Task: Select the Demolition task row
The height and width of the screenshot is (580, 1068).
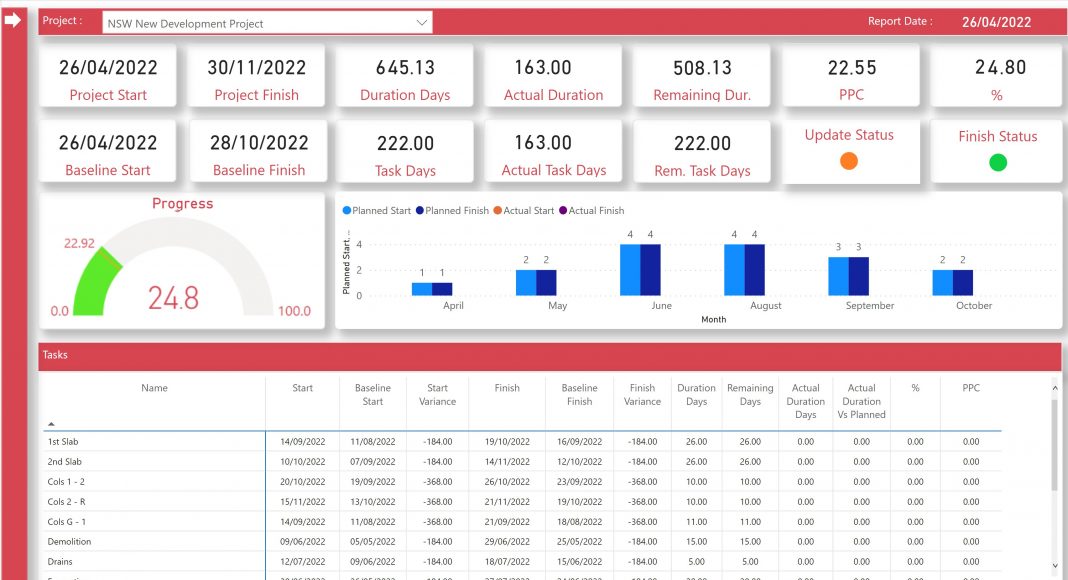Action: 69,542
